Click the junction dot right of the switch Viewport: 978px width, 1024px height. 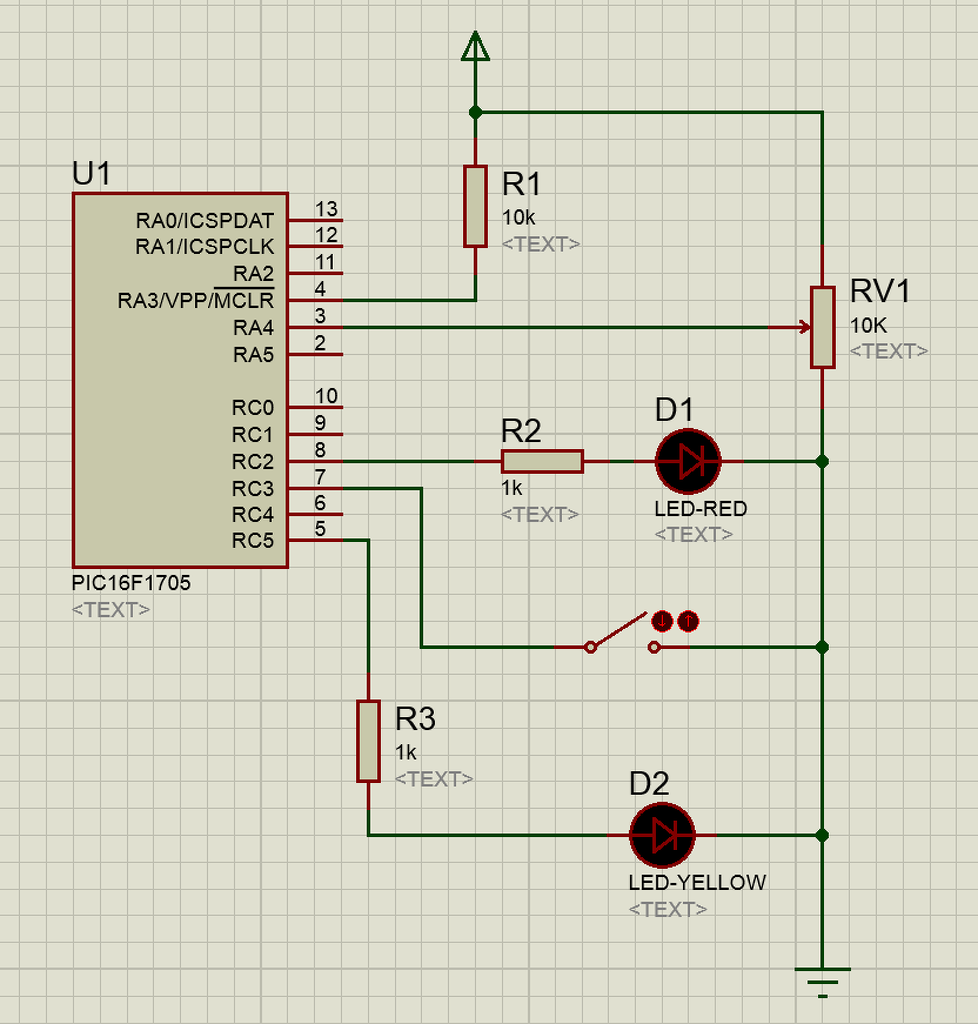click(823, 647)
